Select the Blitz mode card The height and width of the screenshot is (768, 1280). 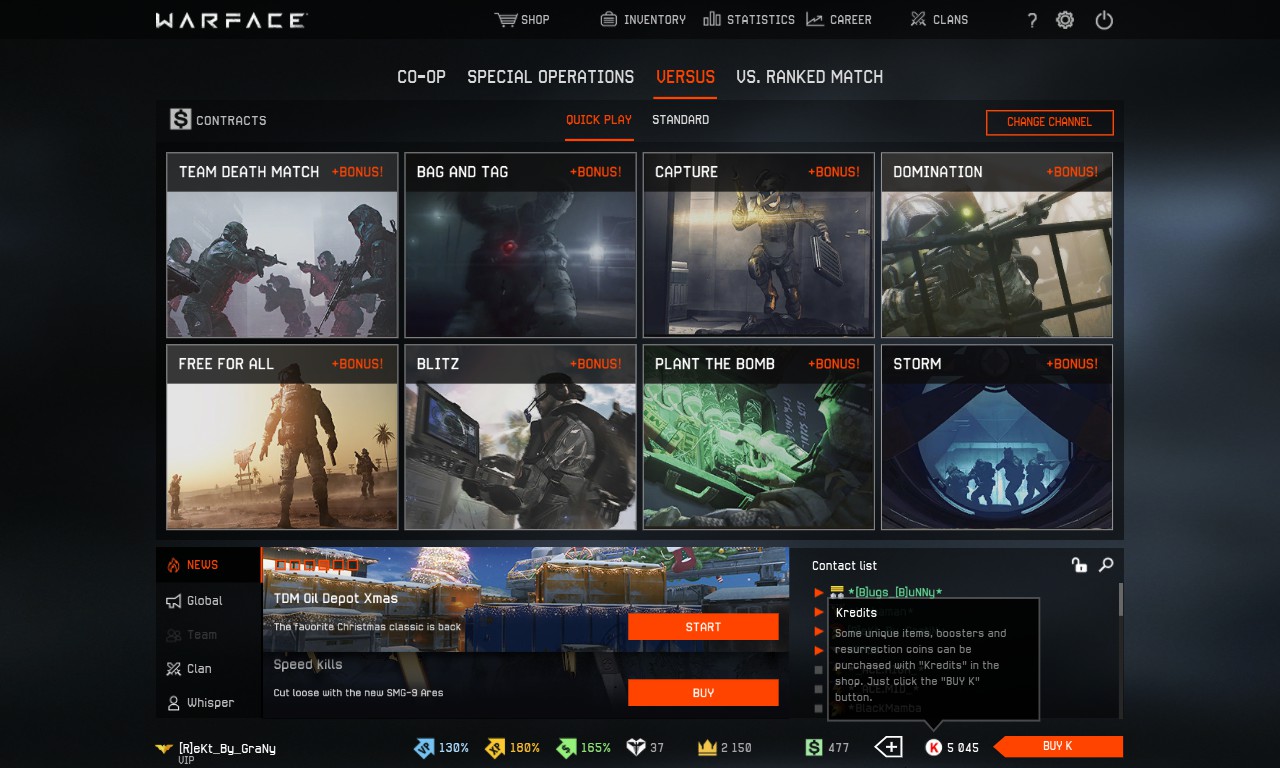520,437
